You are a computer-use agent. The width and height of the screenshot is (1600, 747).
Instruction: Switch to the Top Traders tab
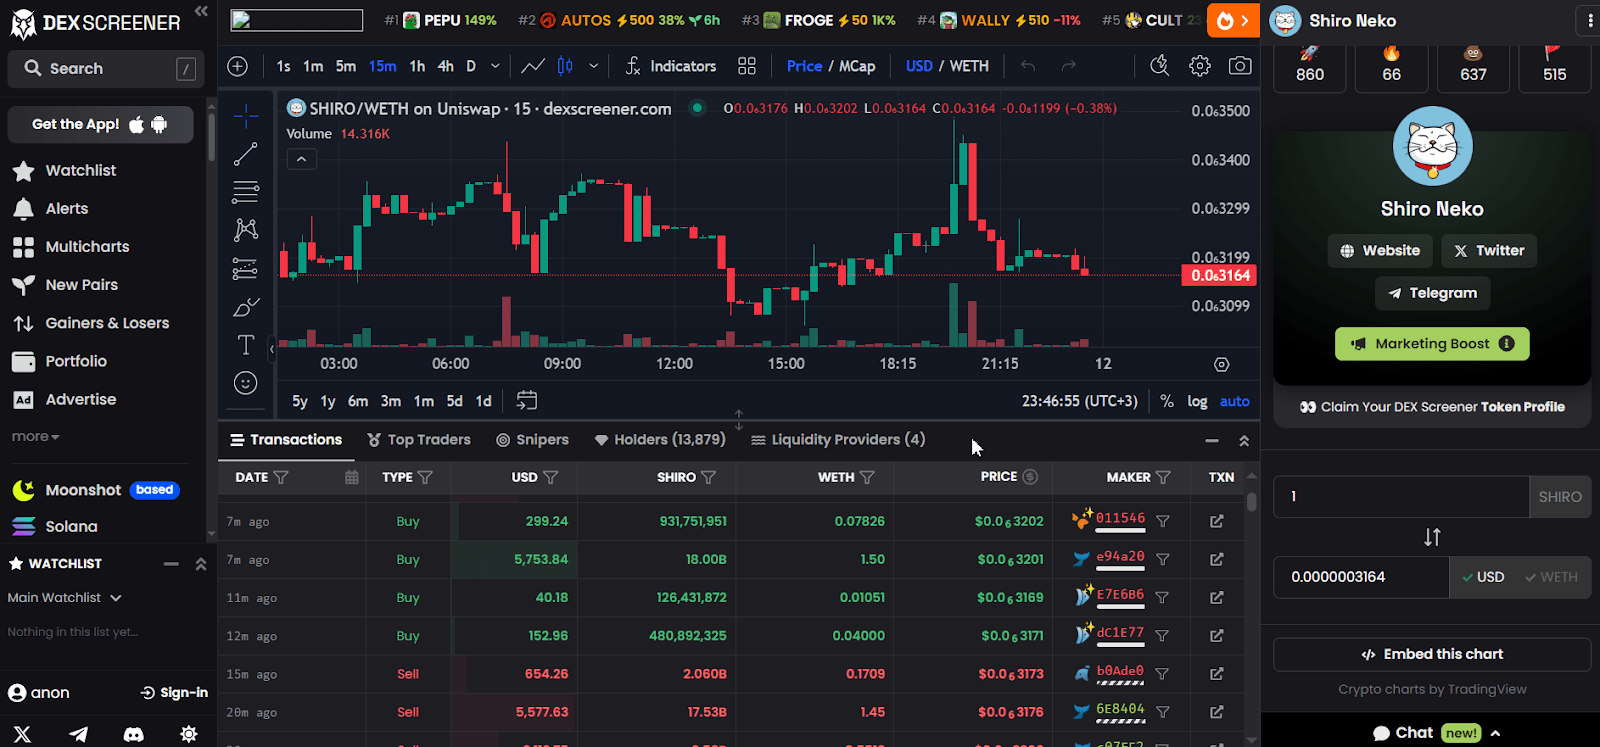click(x=419, y=440)
